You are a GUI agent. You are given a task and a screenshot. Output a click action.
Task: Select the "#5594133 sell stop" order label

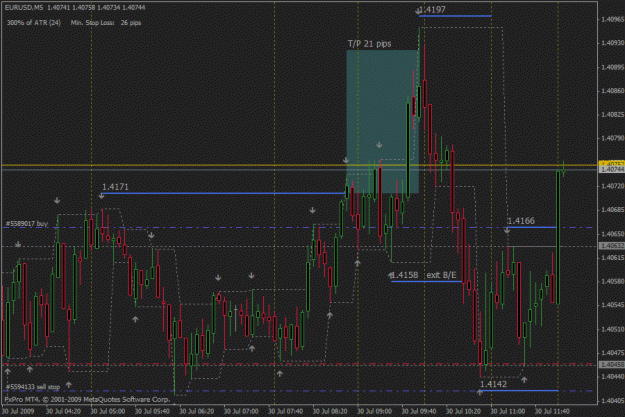point(33,387)
